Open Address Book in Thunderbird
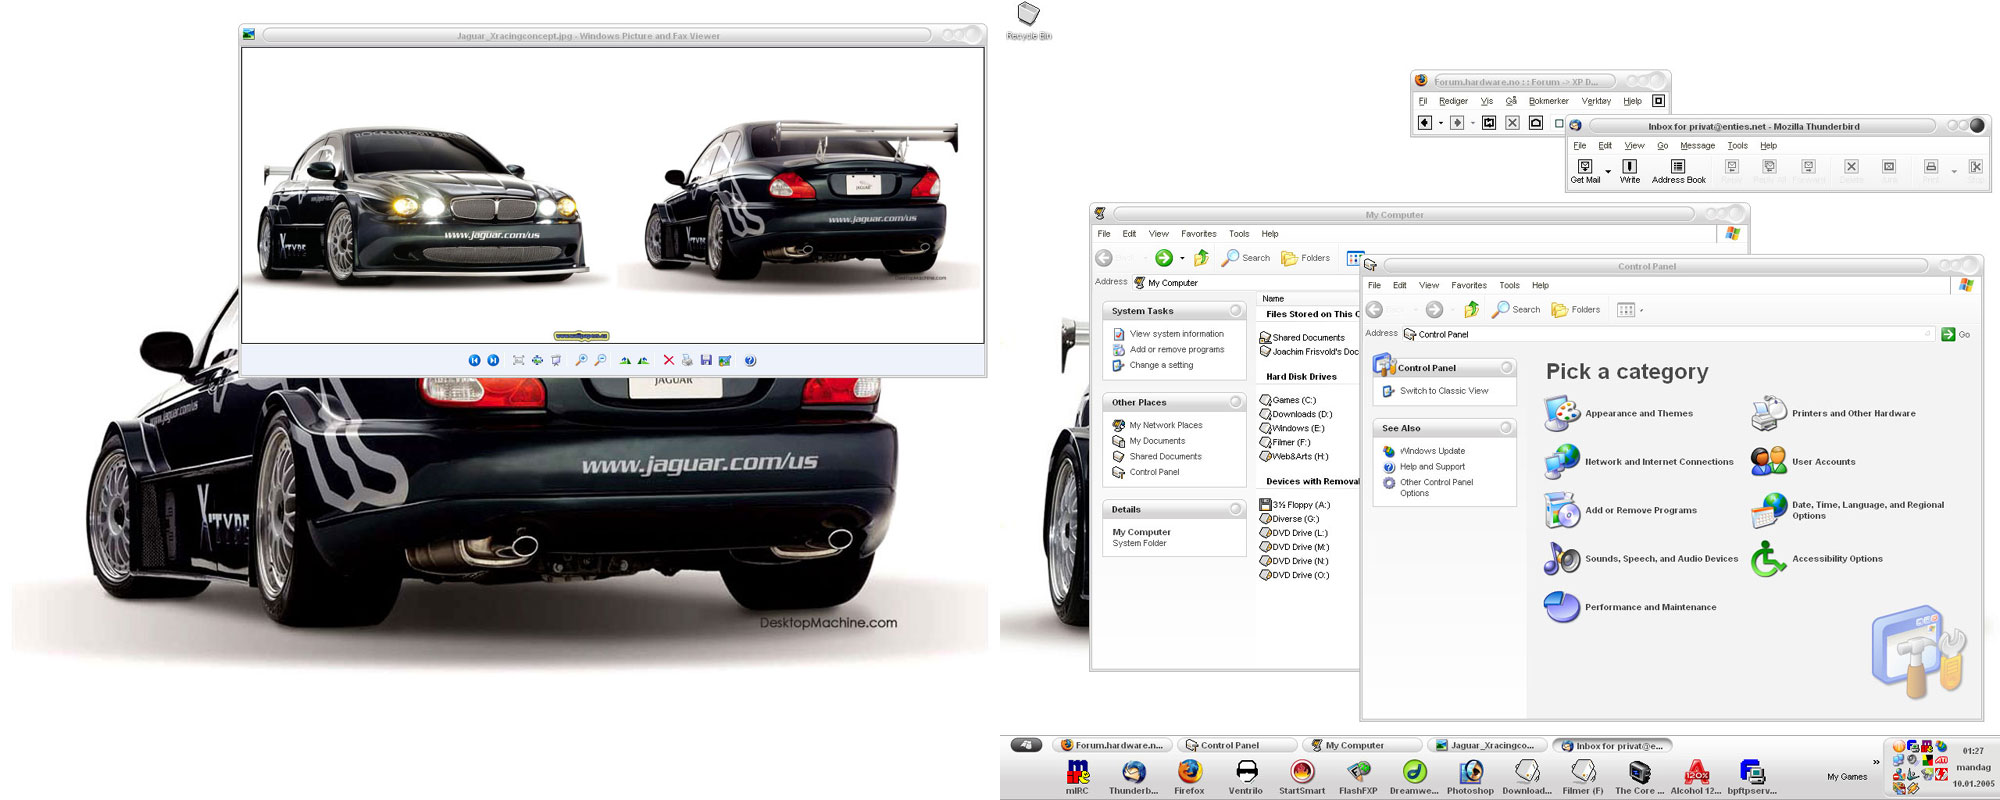2000x800 pixels. [1678, 171]
